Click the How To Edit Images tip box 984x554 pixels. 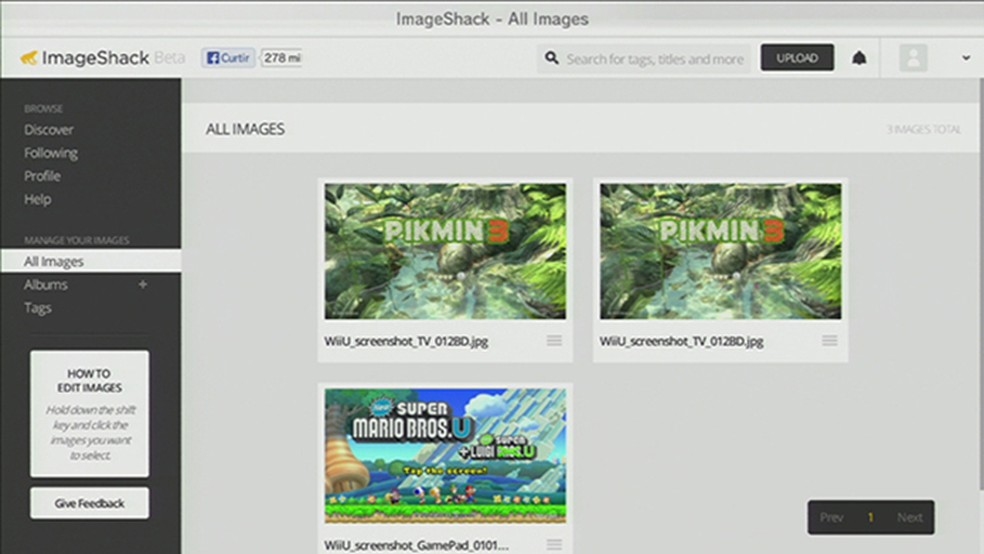pyautogui.click(x=90, y=413)
